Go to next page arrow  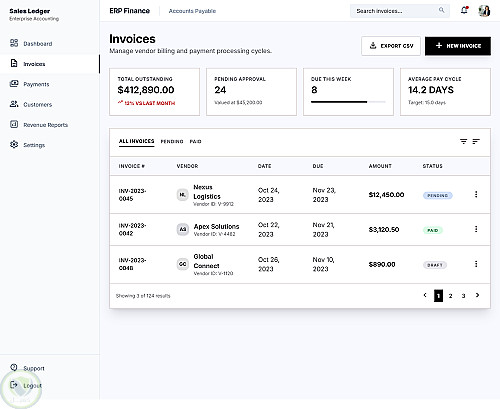477,295
